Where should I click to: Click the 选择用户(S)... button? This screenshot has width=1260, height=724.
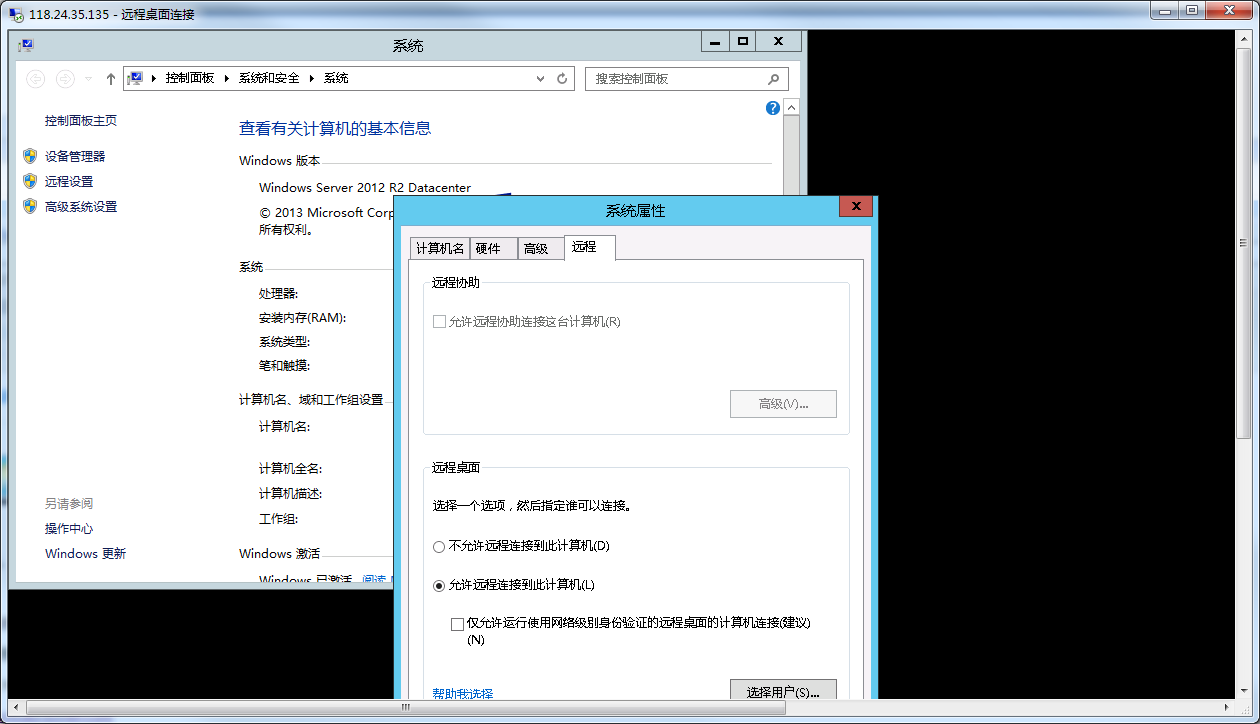point(783,692)
